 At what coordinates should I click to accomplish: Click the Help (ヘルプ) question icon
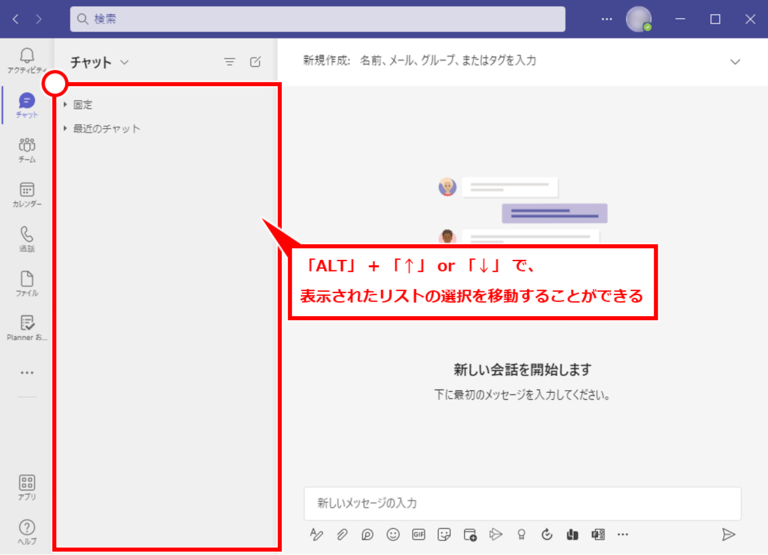[x=27, y=532]
